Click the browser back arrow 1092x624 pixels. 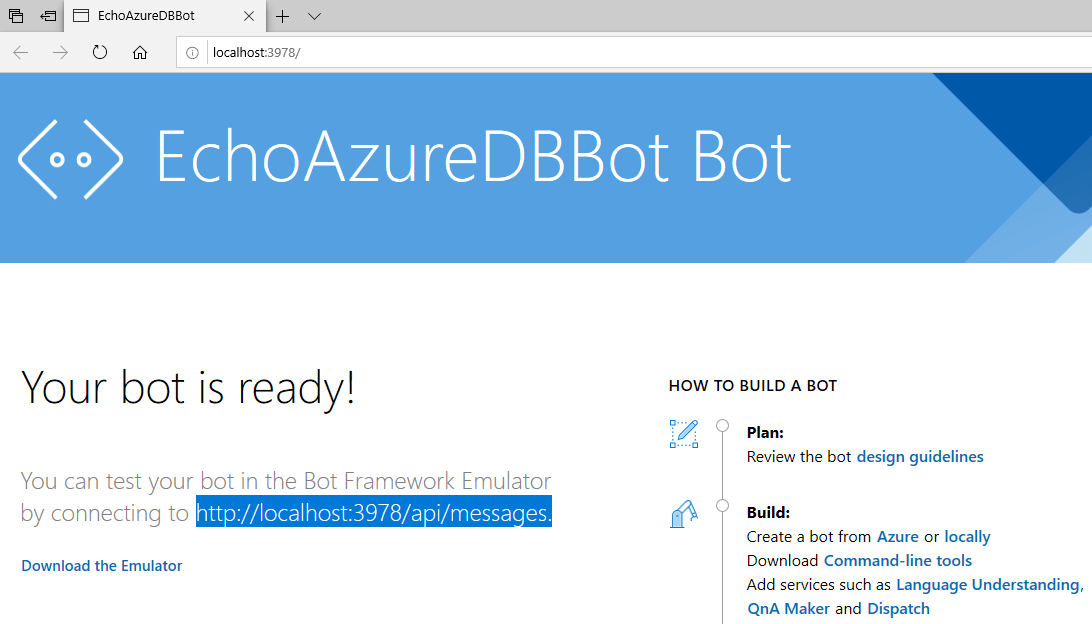pos(21,52)
